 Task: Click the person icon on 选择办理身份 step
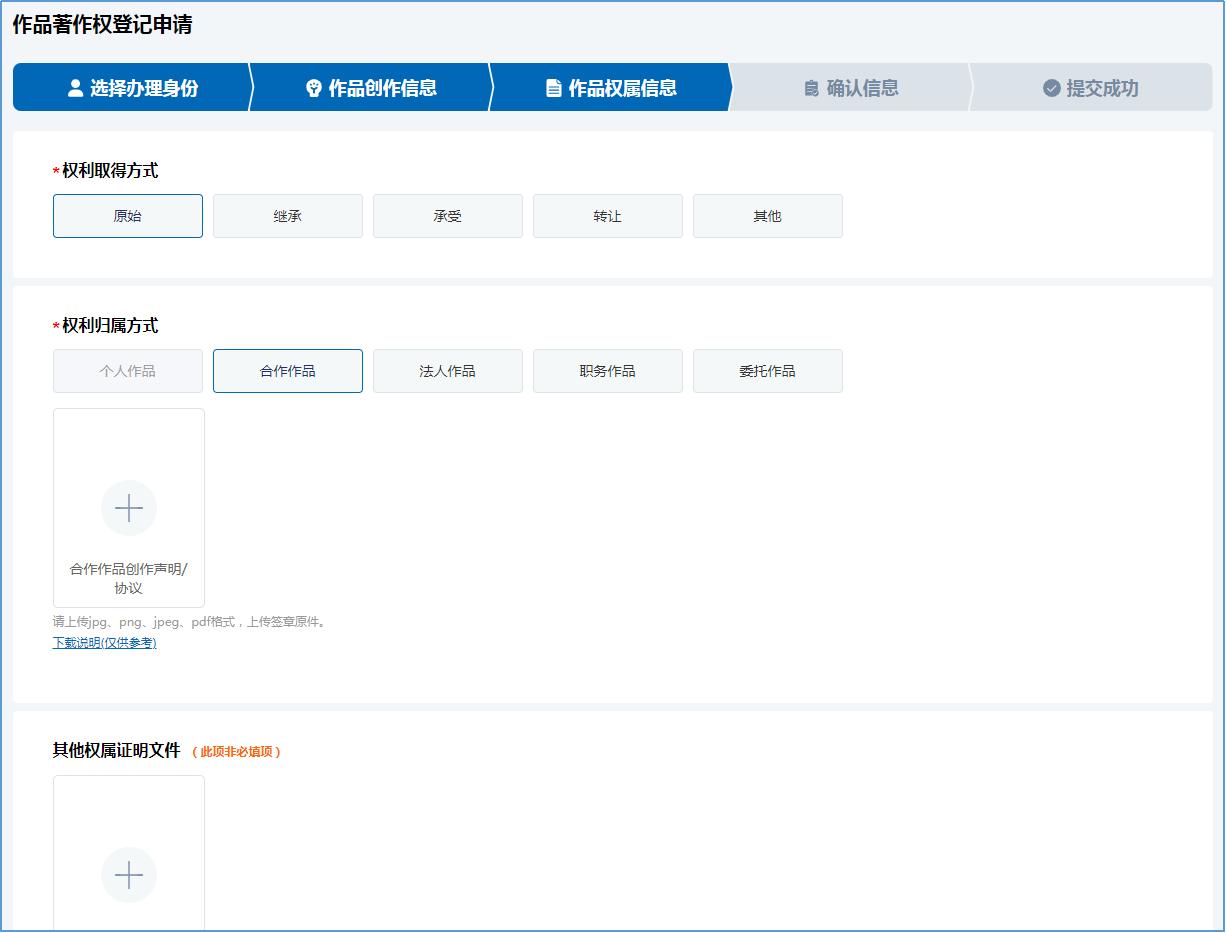coord(73,88)
